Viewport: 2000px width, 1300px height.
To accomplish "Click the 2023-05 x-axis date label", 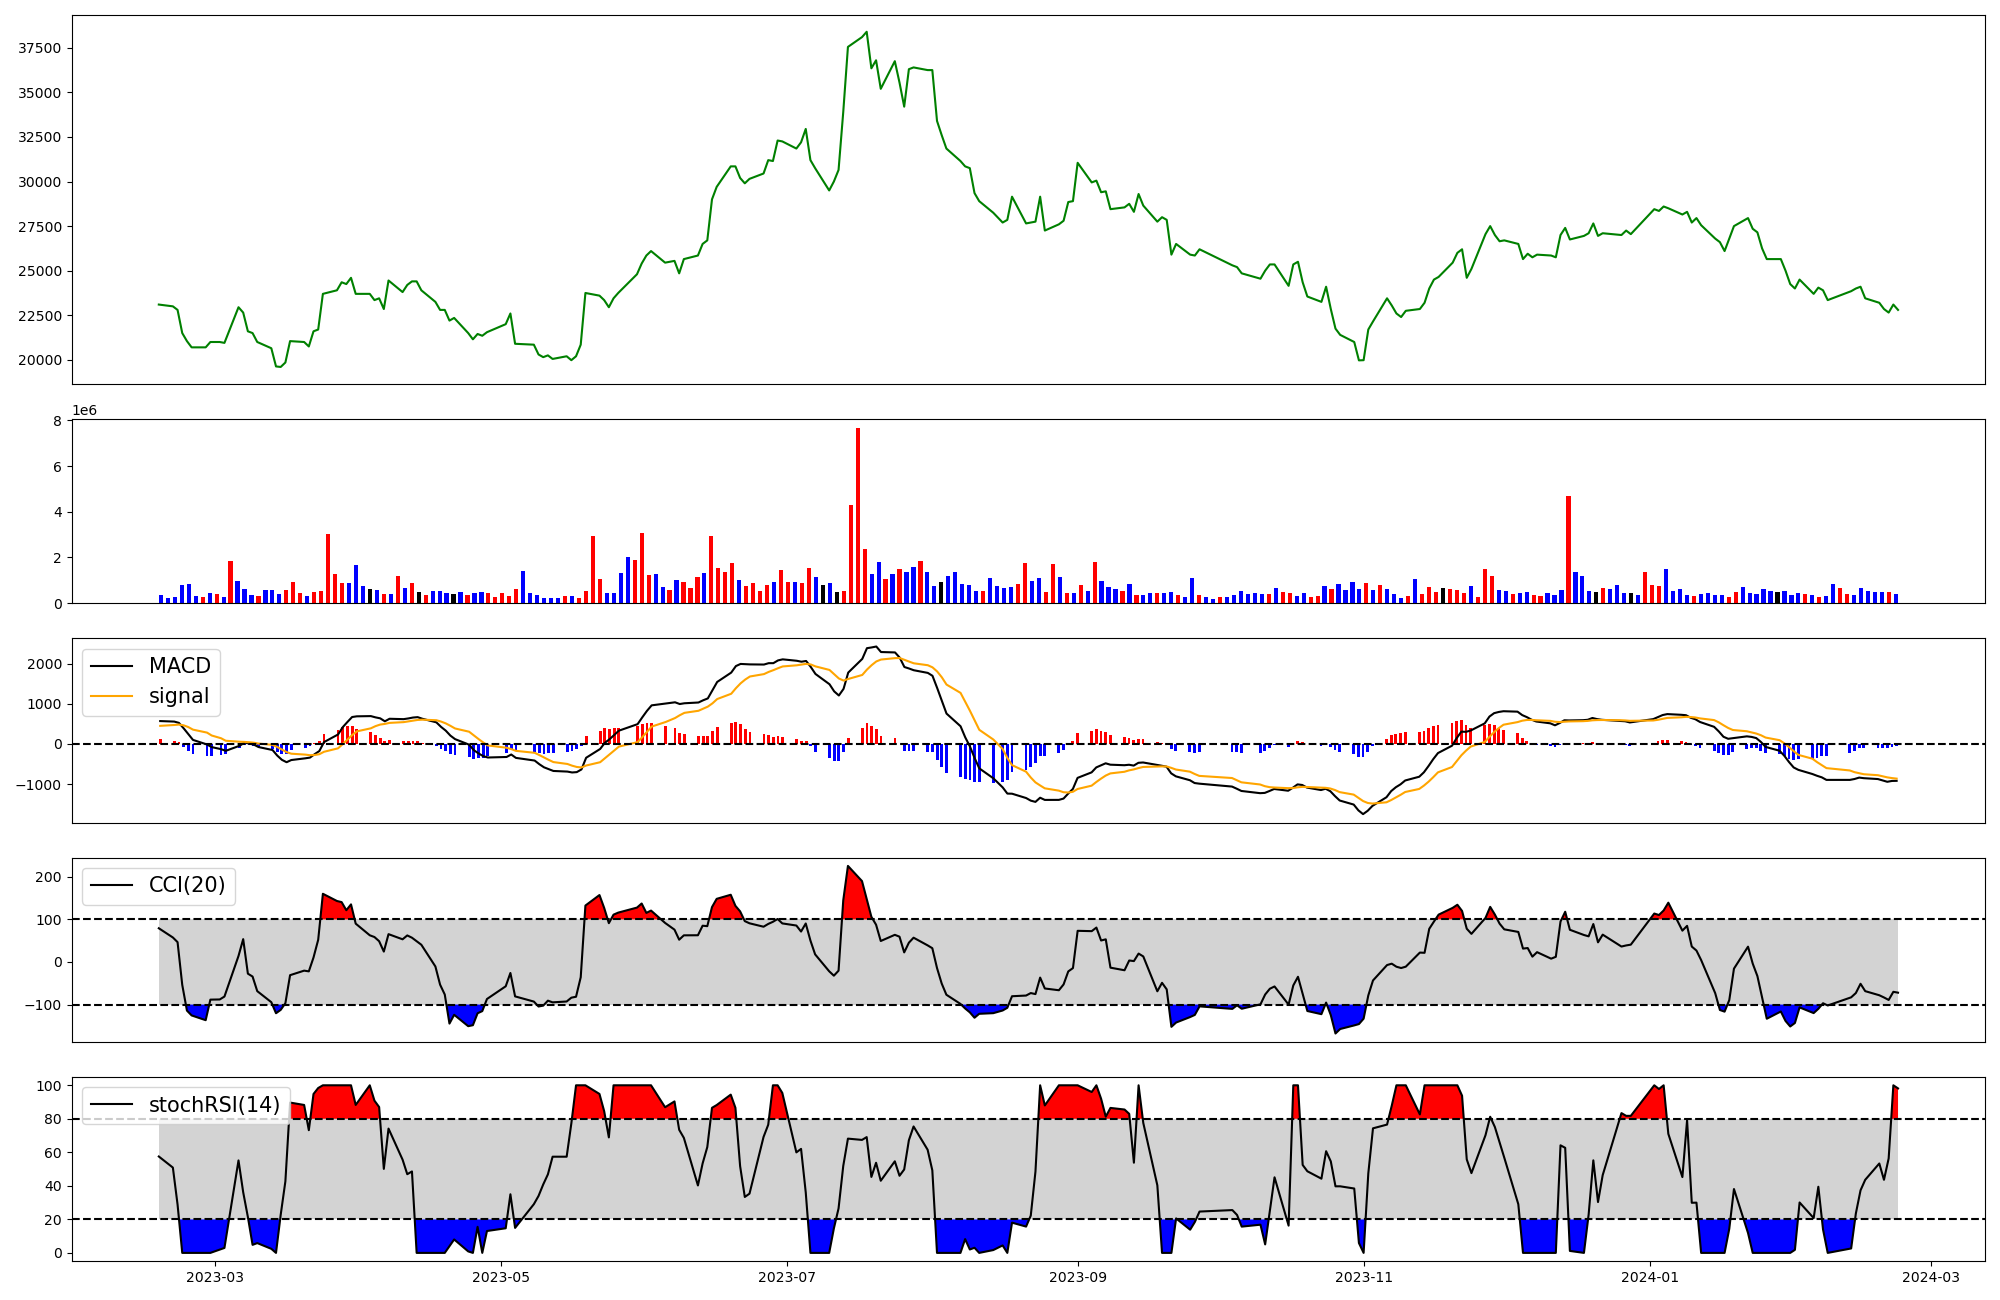I will tap(501, 1277).
